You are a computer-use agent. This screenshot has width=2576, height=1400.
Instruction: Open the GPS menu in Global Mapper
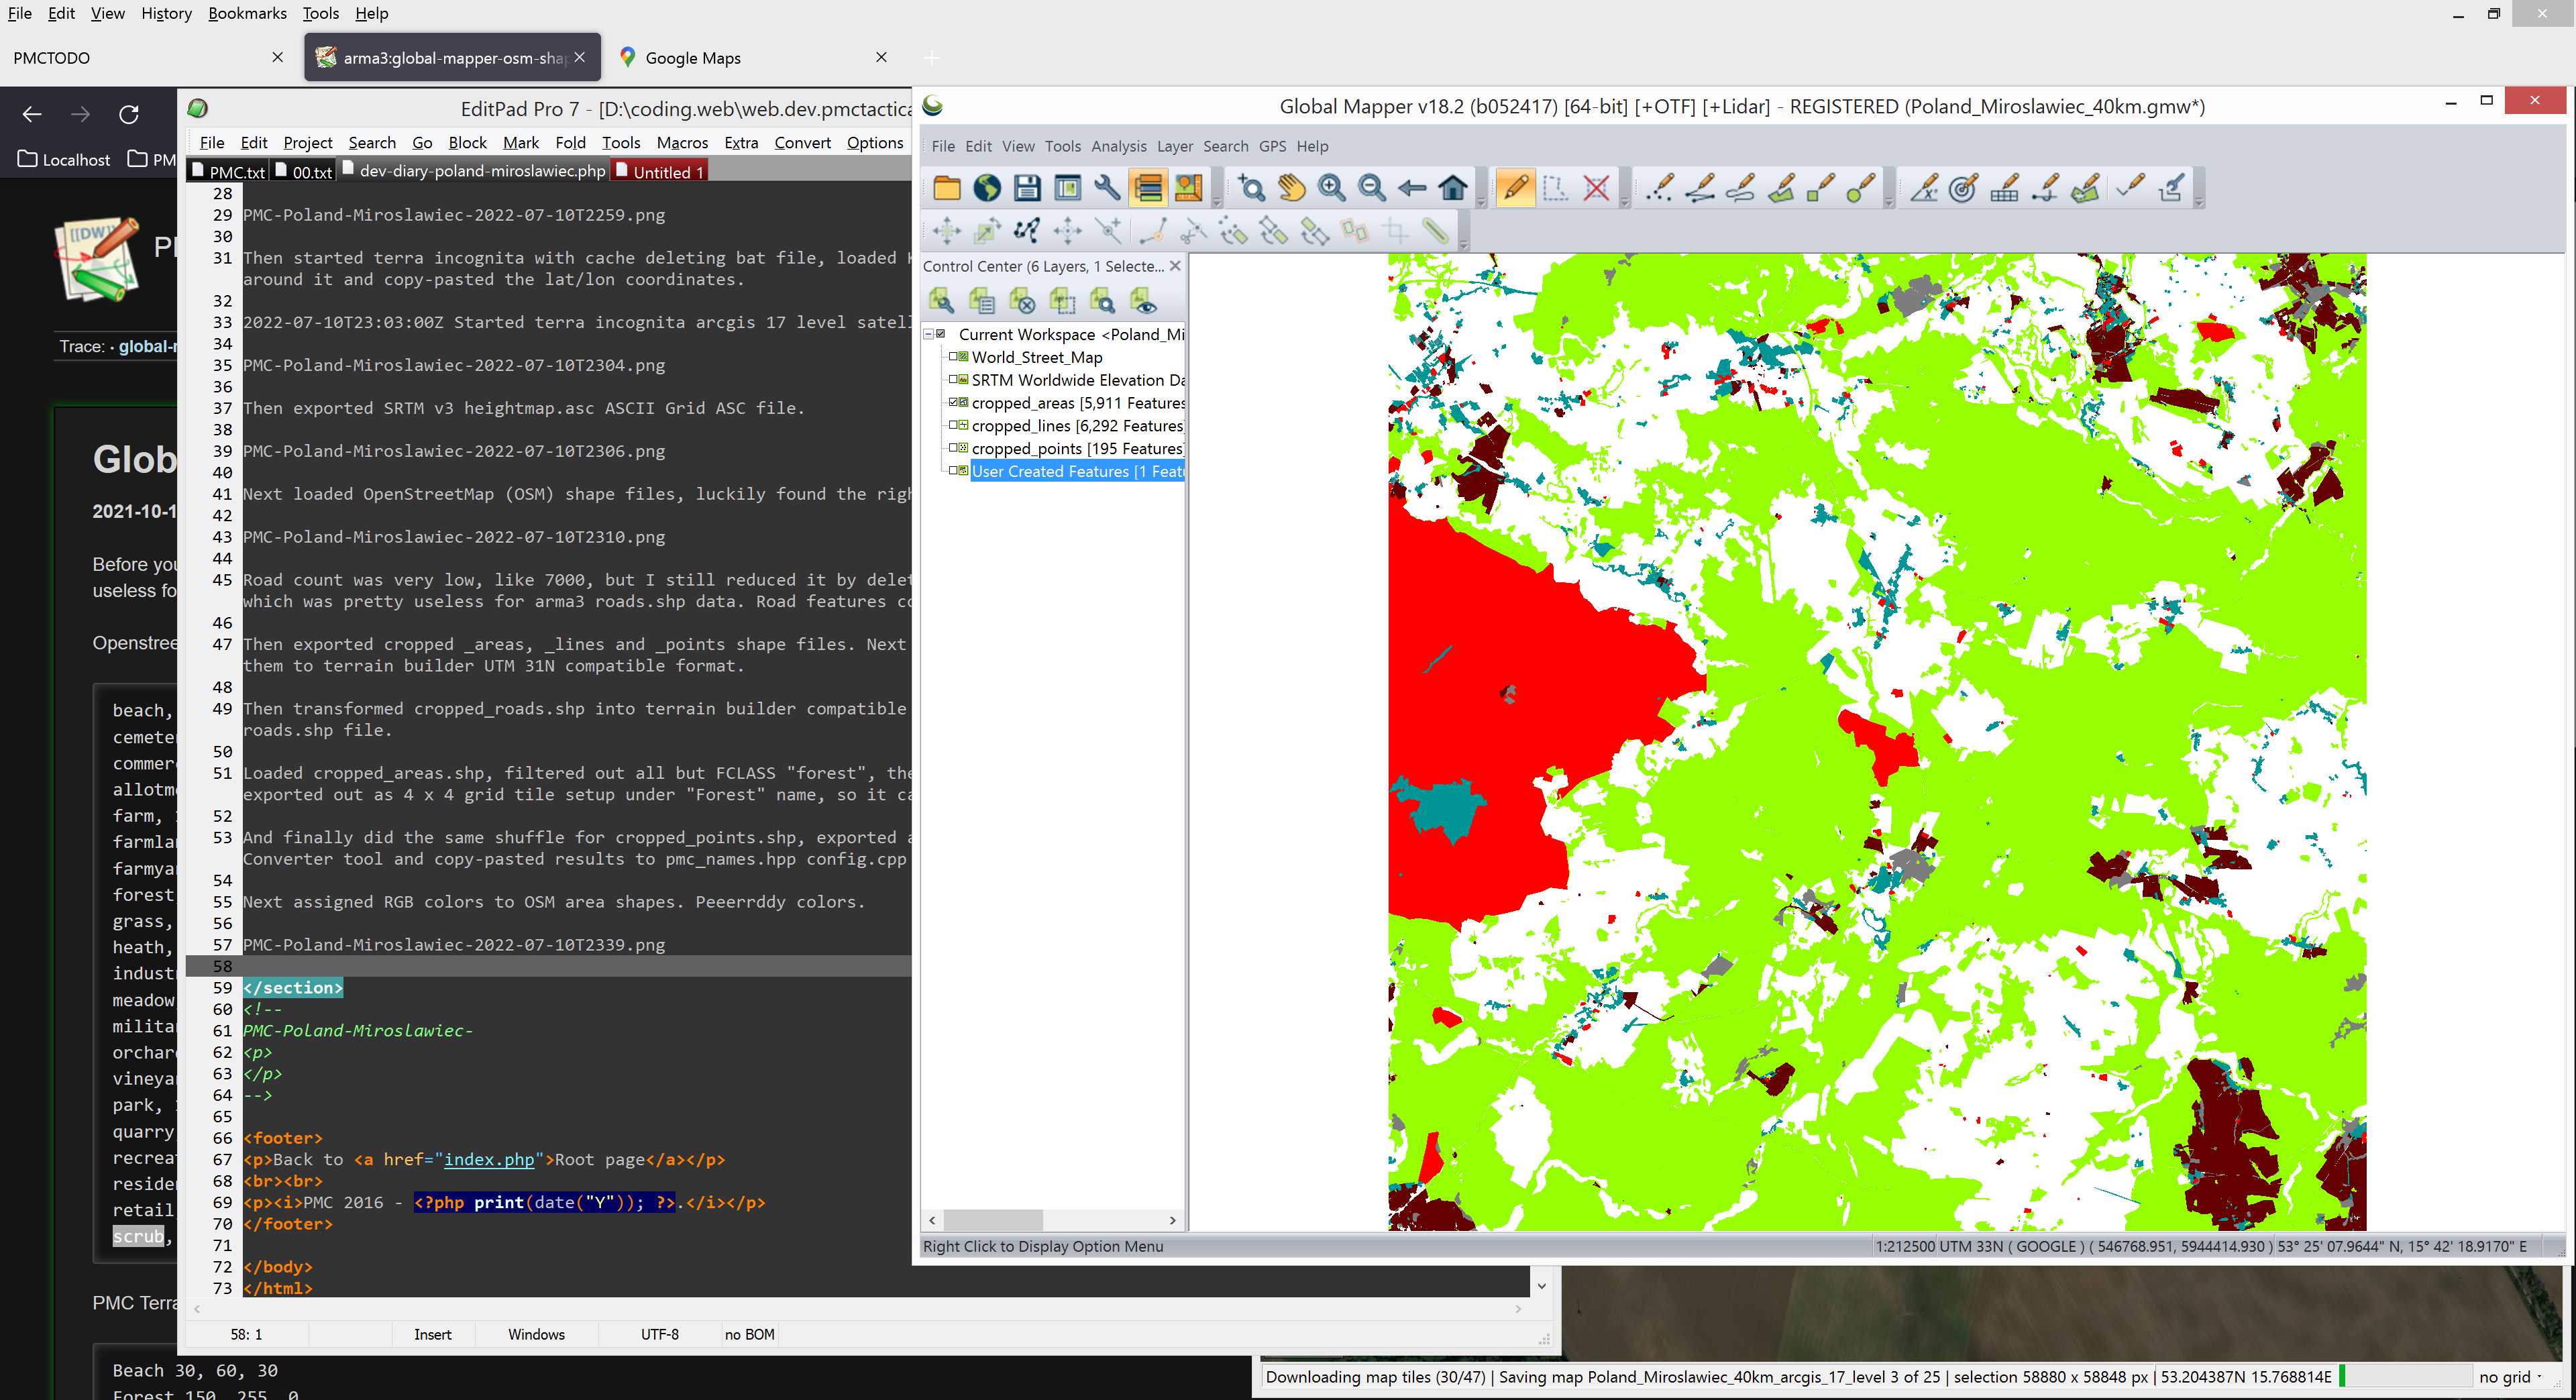(1272, 146)
